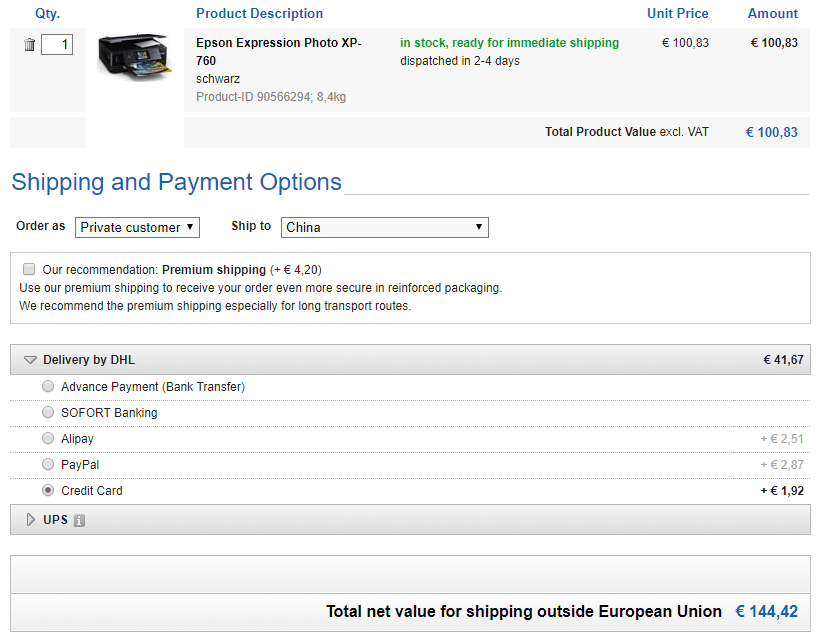Open Epson printer product thumbnail
Viewport: 820px width, 639px height.
click(x=134, y=57)
